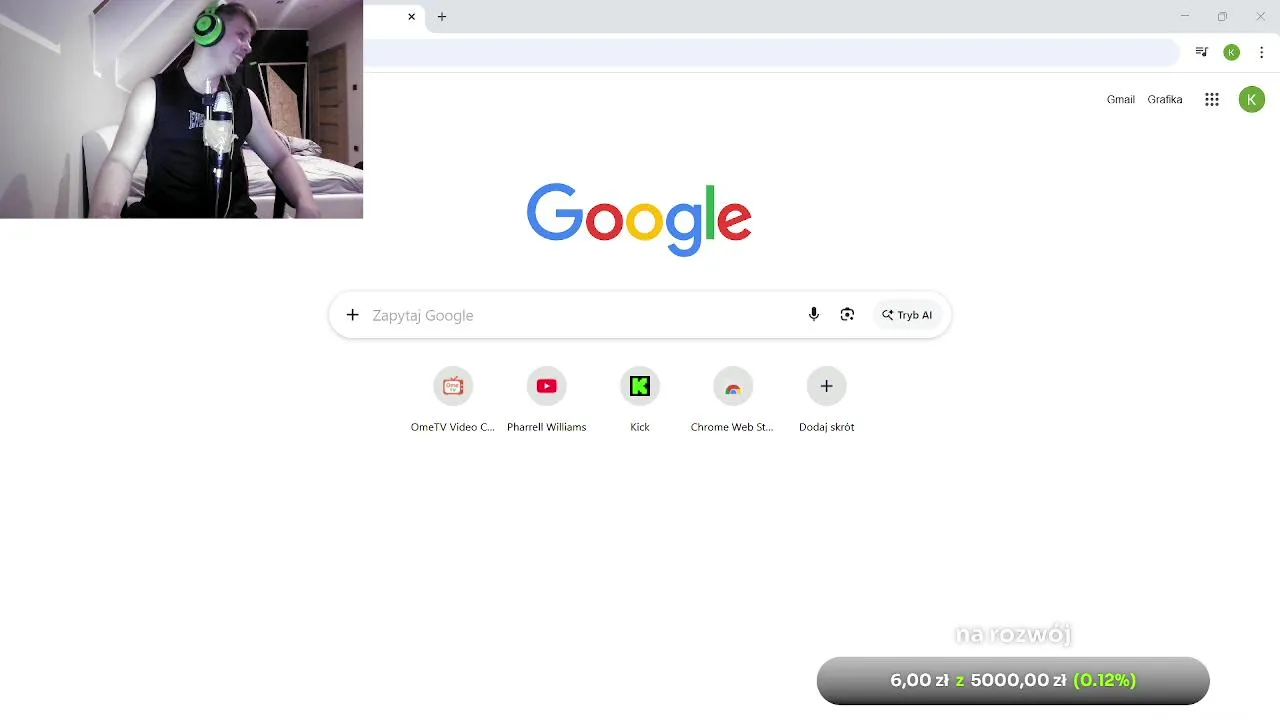Open the Gmail link
This screenshot has width=1280, height=720.
[1121, 99]
